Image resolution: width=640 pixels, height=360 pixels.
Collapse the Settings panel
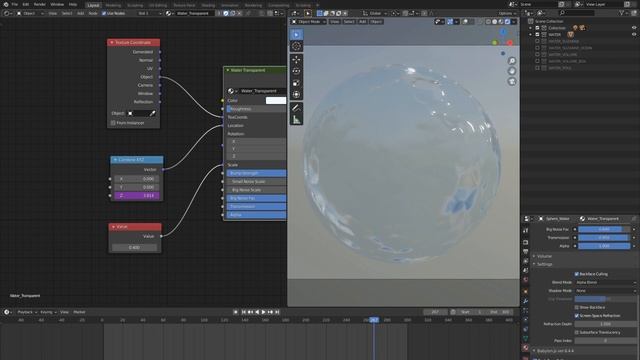pyautogui.click(x=544, y=264)
